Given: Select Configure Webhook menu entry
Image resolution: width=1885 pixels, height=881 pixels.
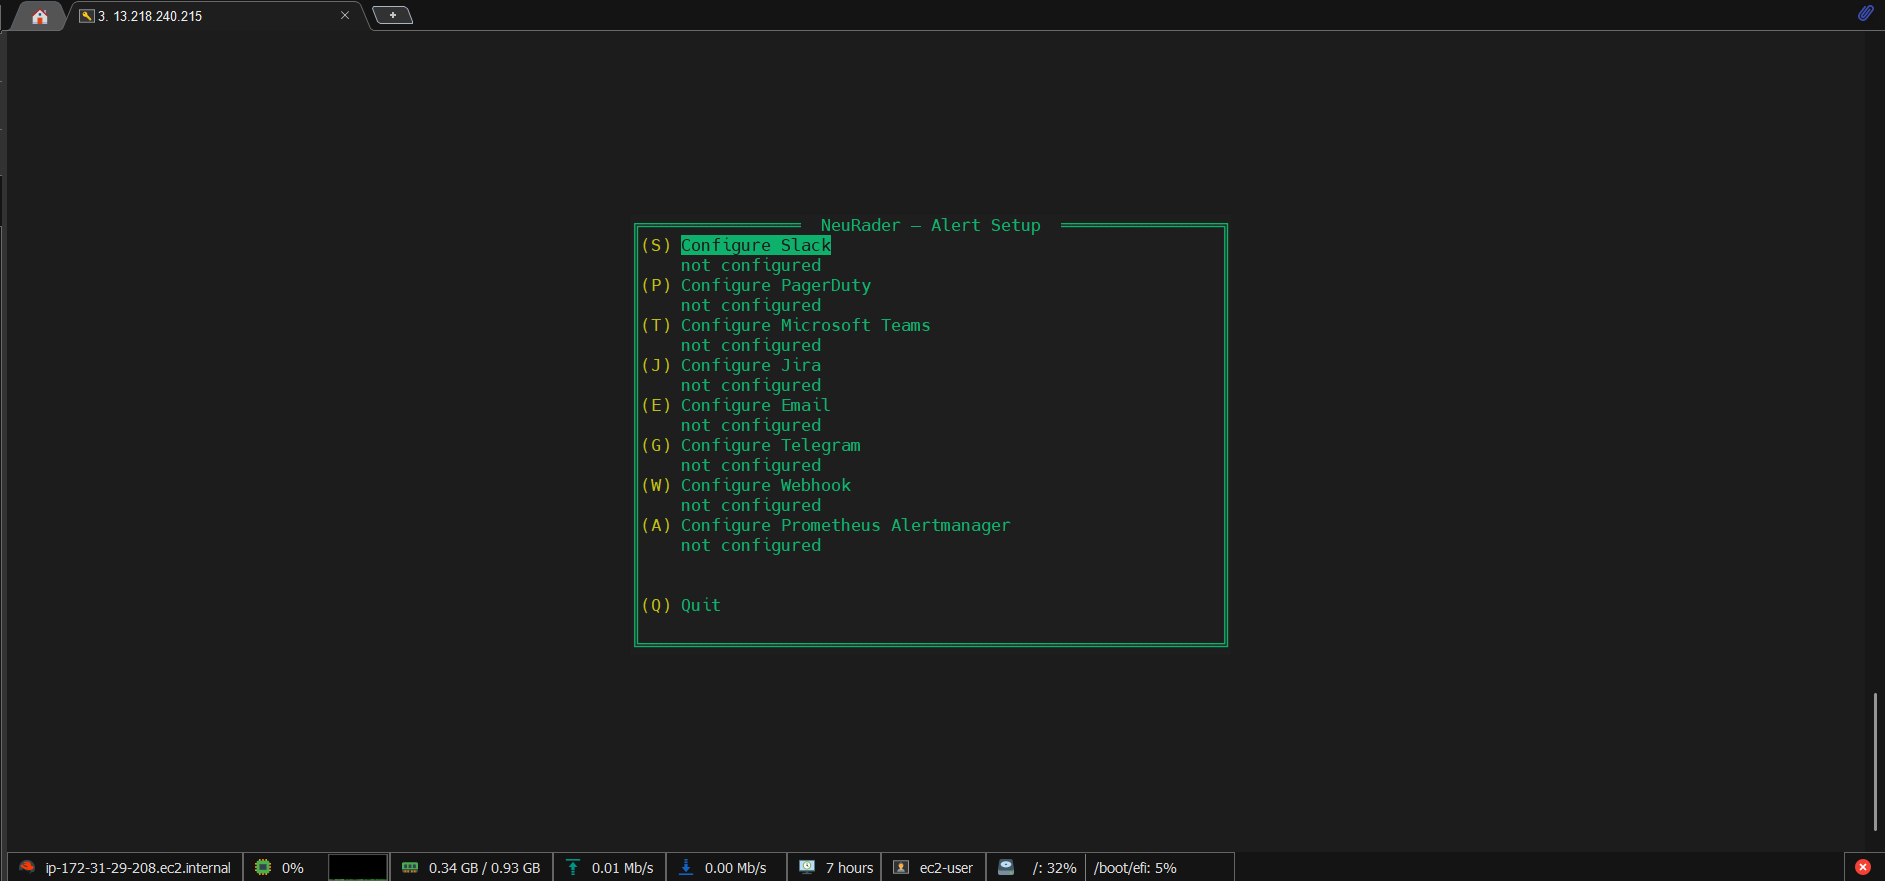Looking at the screenshot, I should (766, 485).
